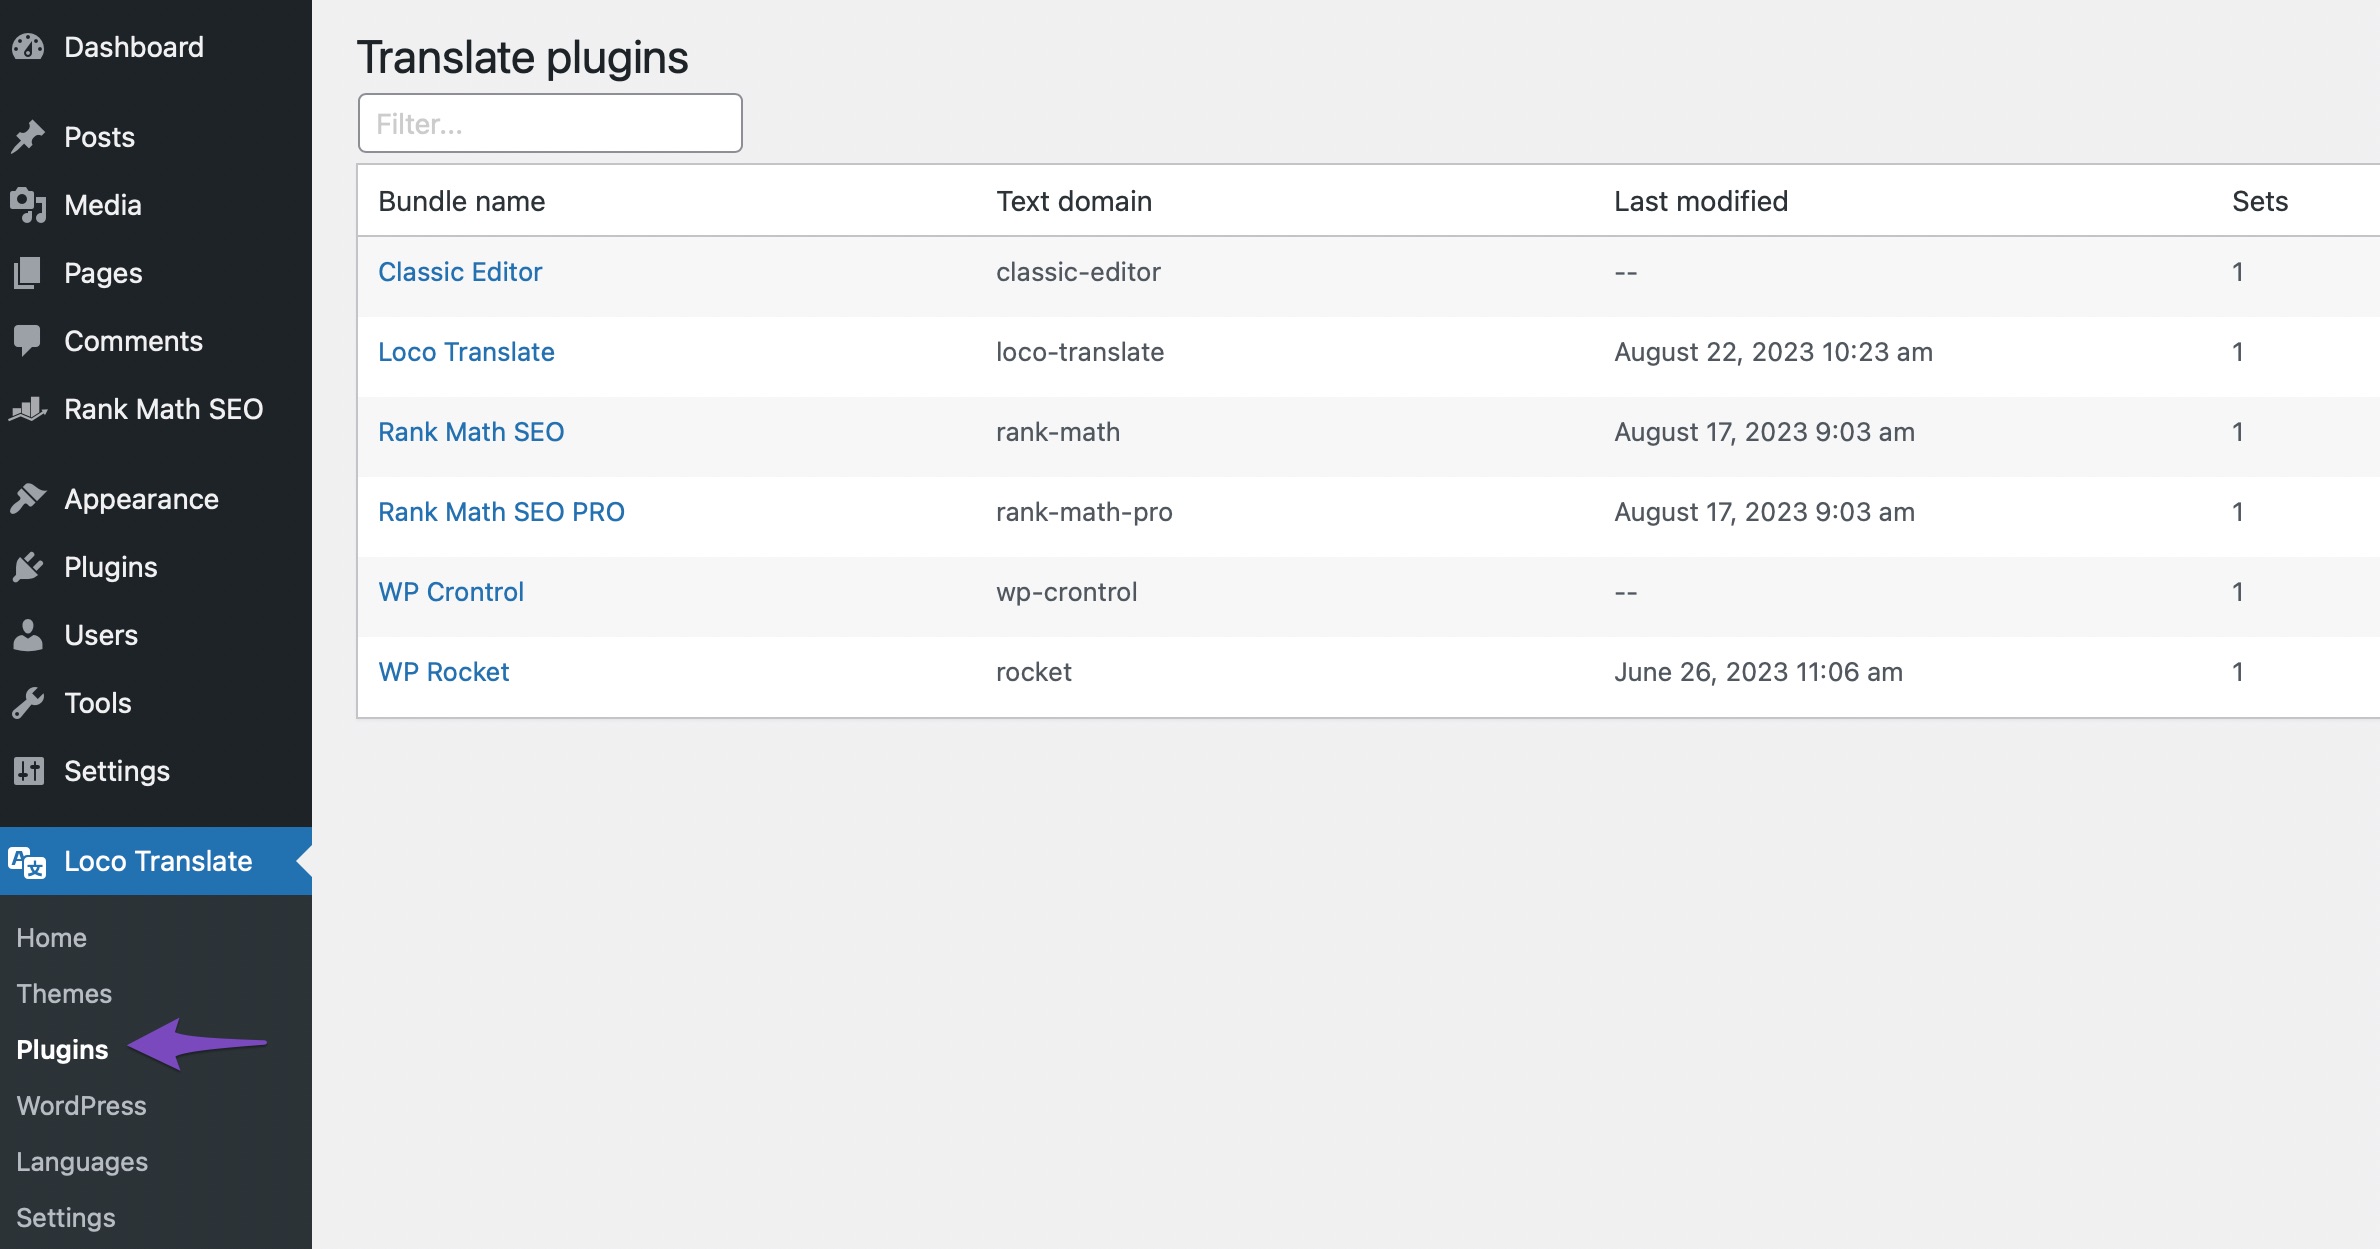The image size is (2380, 1249).
Task: Click the Users person icon
Action: click(x=28, y=635)
